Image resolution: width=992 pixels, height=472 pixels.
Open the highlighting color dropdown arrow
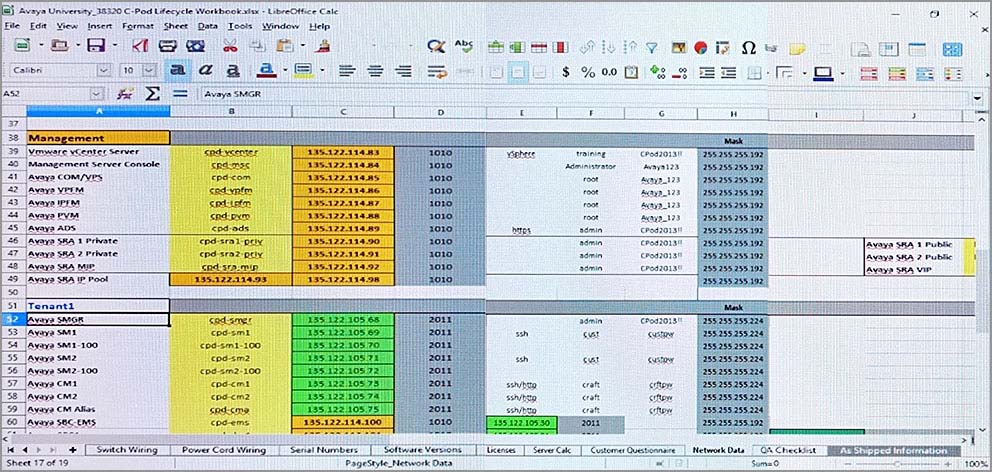tap(322, 71)
